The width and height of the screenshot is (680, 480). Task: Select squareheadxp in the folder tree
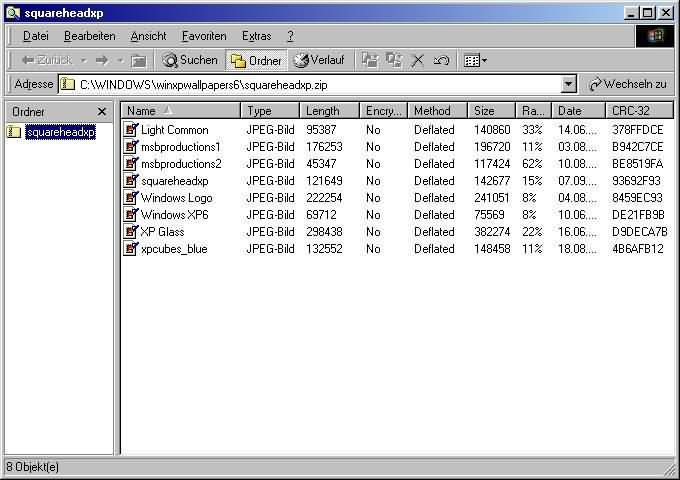tap(60, 132)
